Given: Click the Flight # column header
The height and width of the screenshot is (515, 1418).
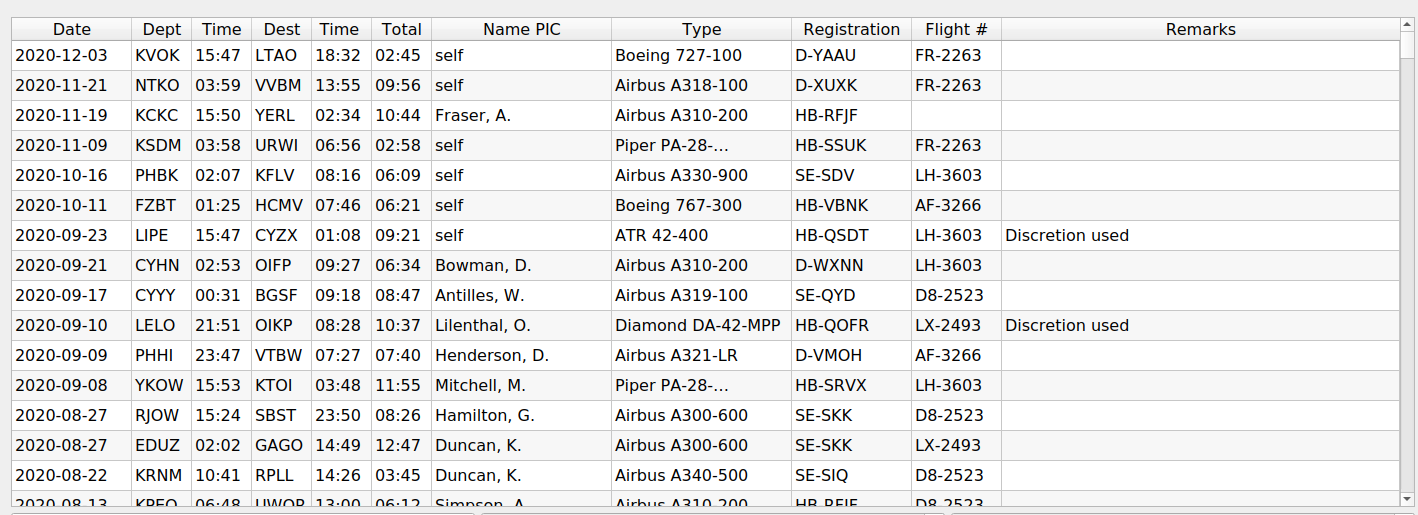Looking at the screenshot, I should pyautogui.click(x=957, y=30).
